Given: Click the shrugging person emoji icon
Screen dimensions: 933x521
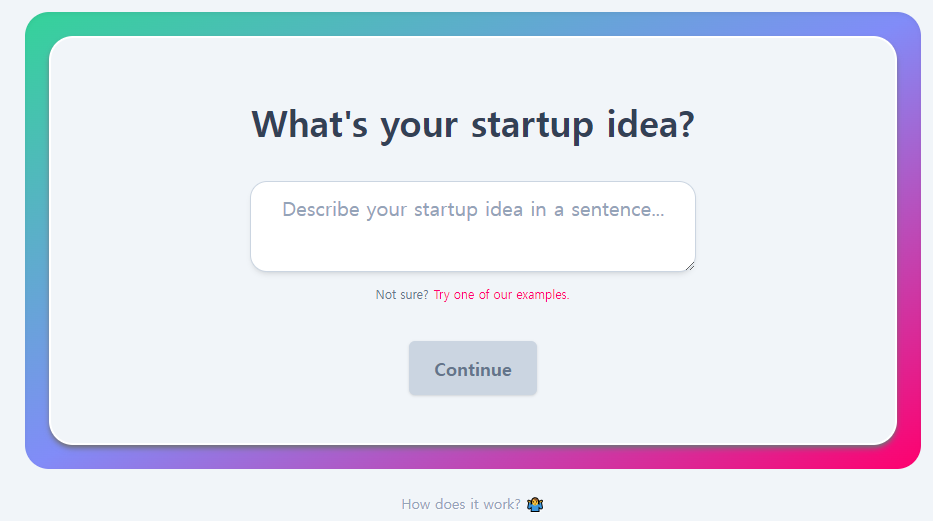Looking at the screenshot, I should pos(535,504).
